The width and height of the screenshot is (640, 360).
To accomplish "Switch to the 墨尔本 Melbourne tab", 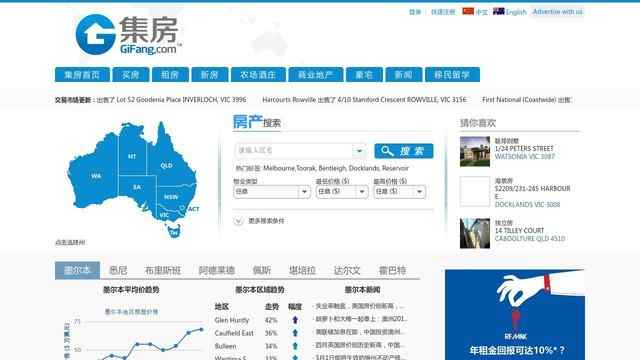I will pos(77,270).
